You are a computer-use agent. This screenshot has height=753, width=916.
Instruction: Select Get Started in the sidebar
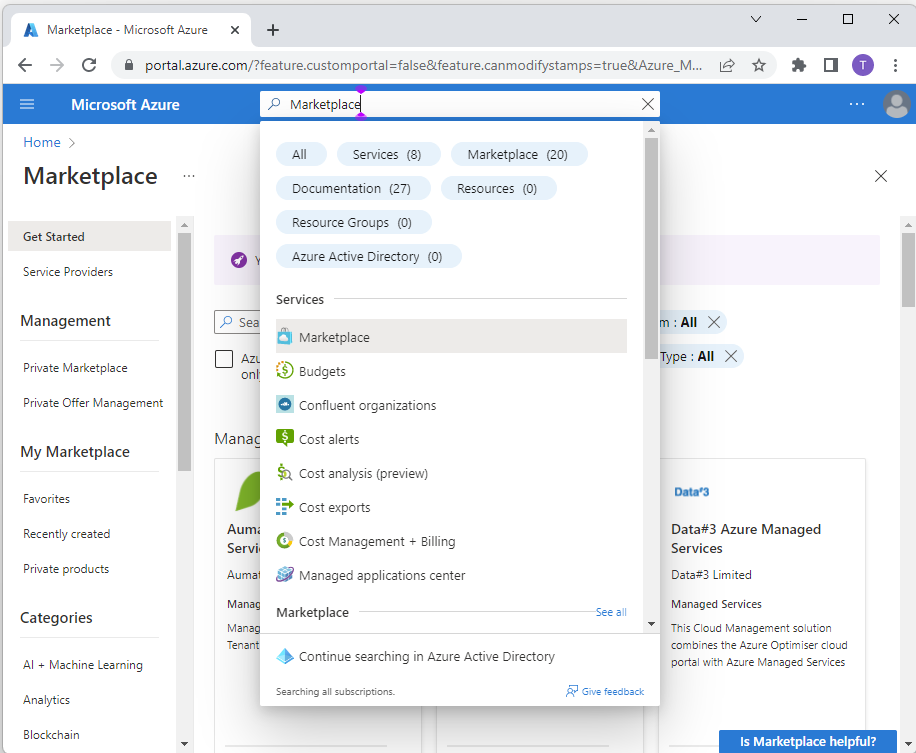89,236
